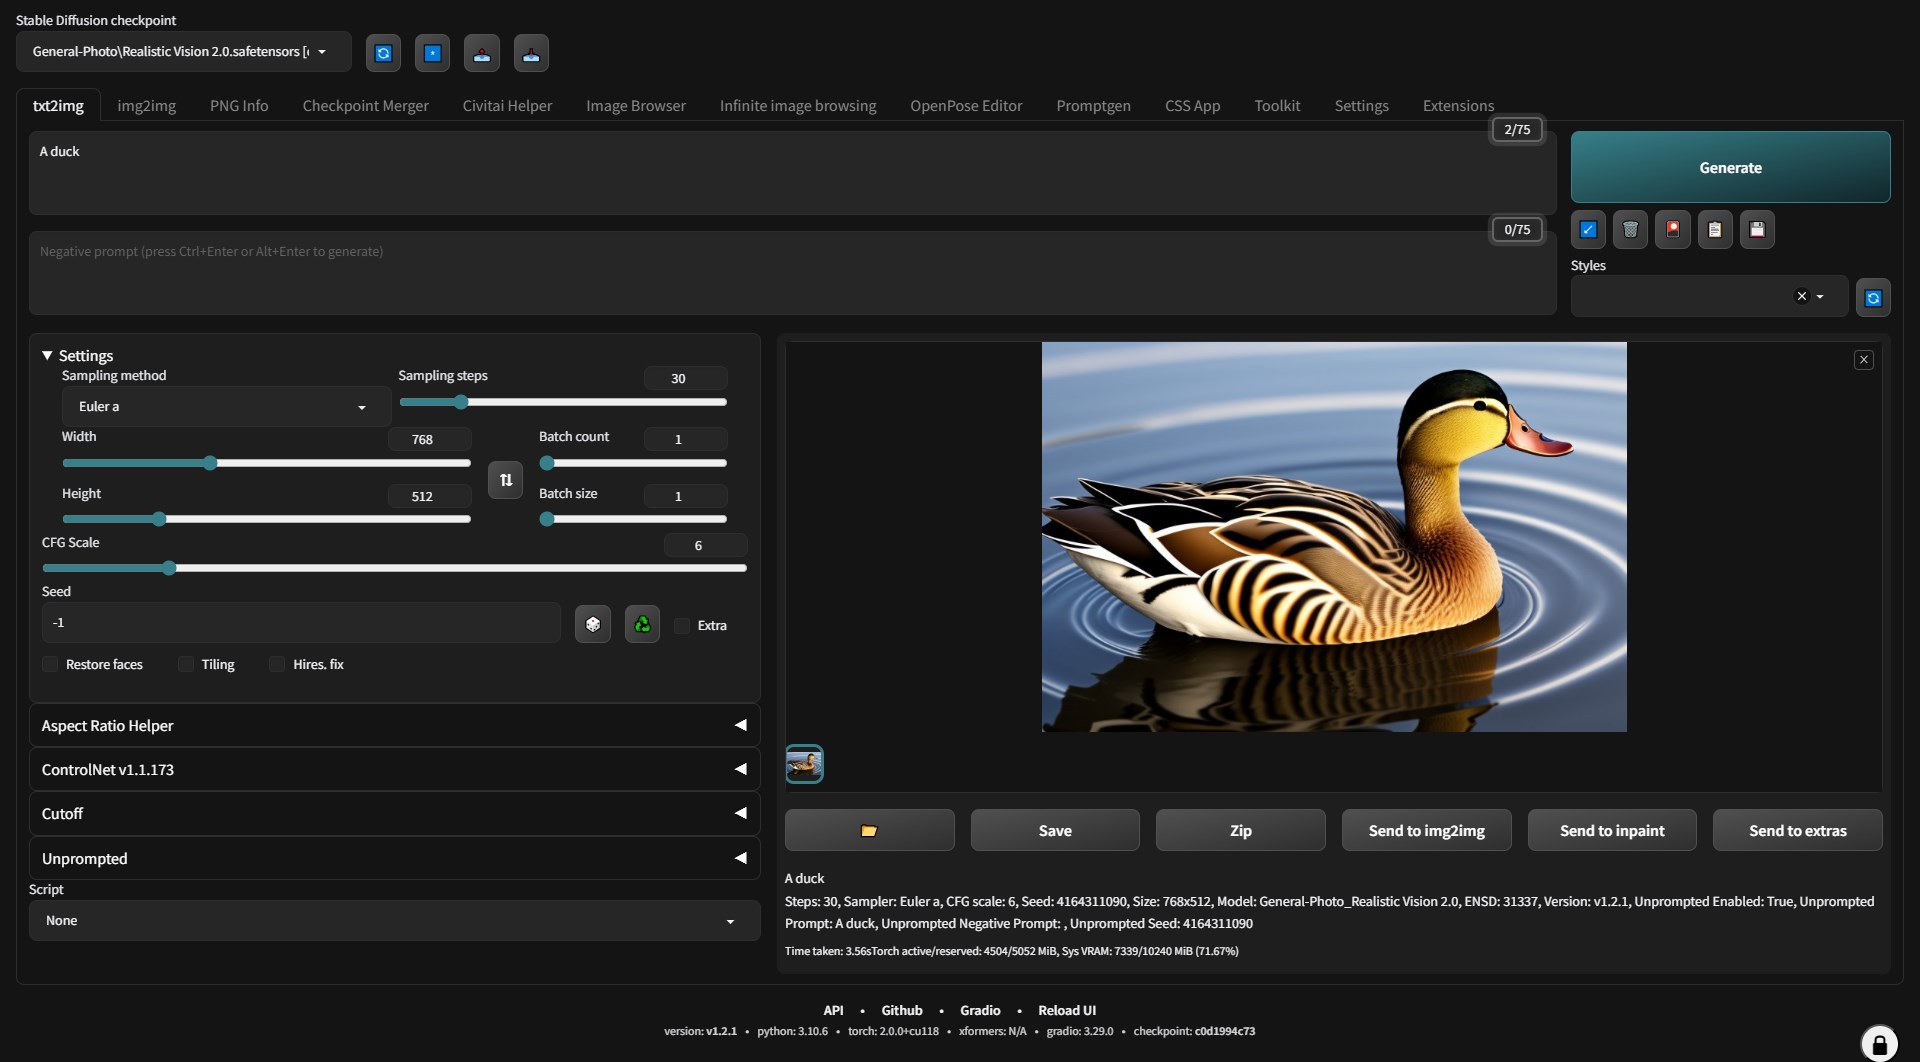Click the clipboard icon under Generate
1920x1062 pixels.
point(1714,230)
